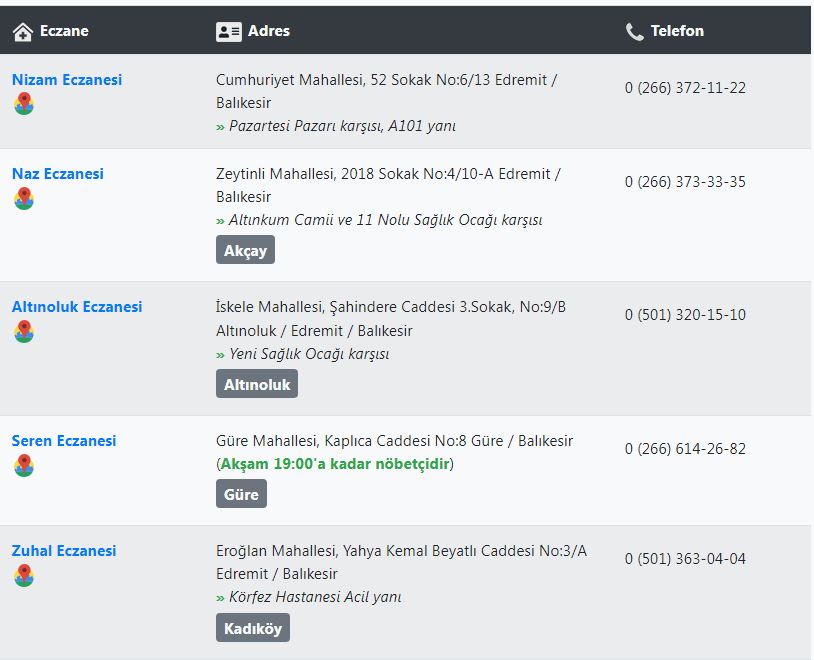Click address Güre Mahallesi, Kaplıca Caddesi No:8
The image size is (814, 660).
click(395, 441)
